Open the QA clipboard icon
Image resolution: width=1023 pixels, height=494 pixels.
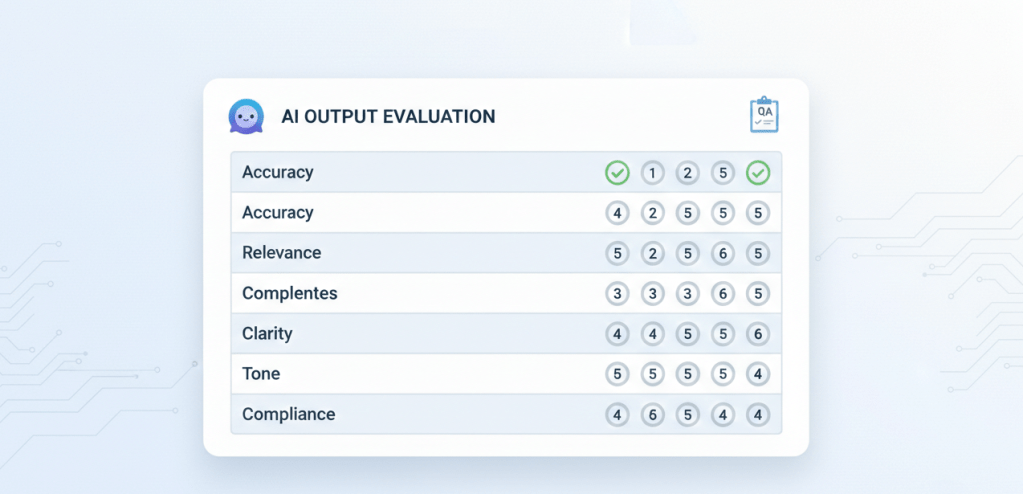point(764,115)
